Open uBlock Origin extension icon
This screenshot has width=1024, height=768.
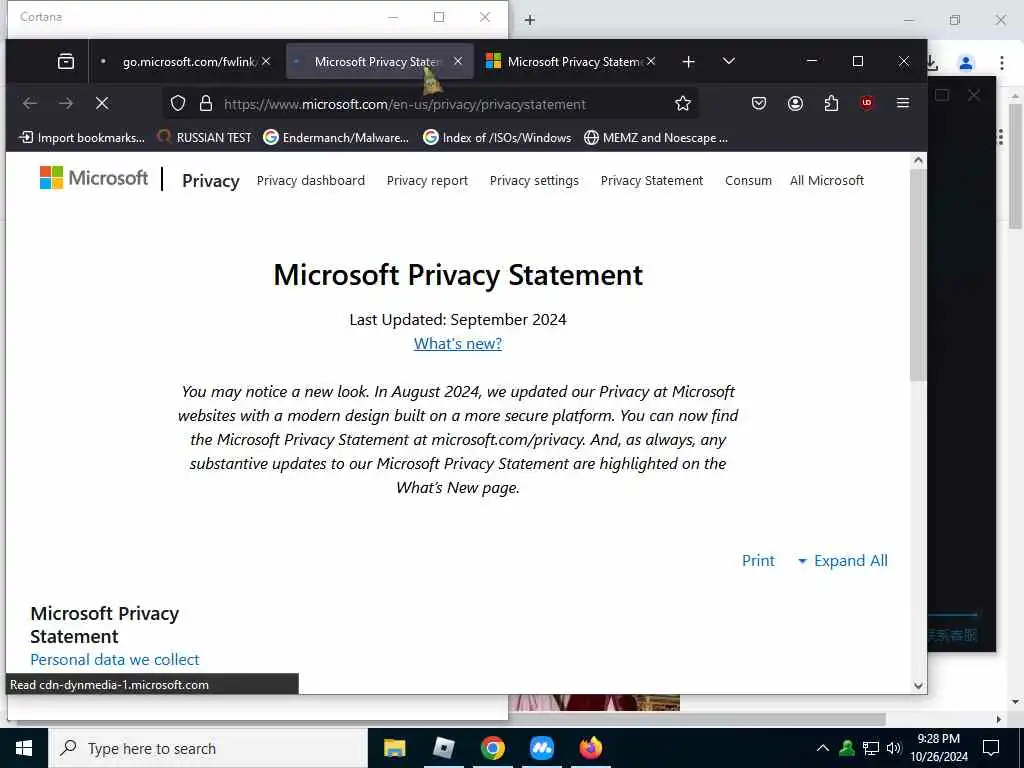(x=867, y=103)
